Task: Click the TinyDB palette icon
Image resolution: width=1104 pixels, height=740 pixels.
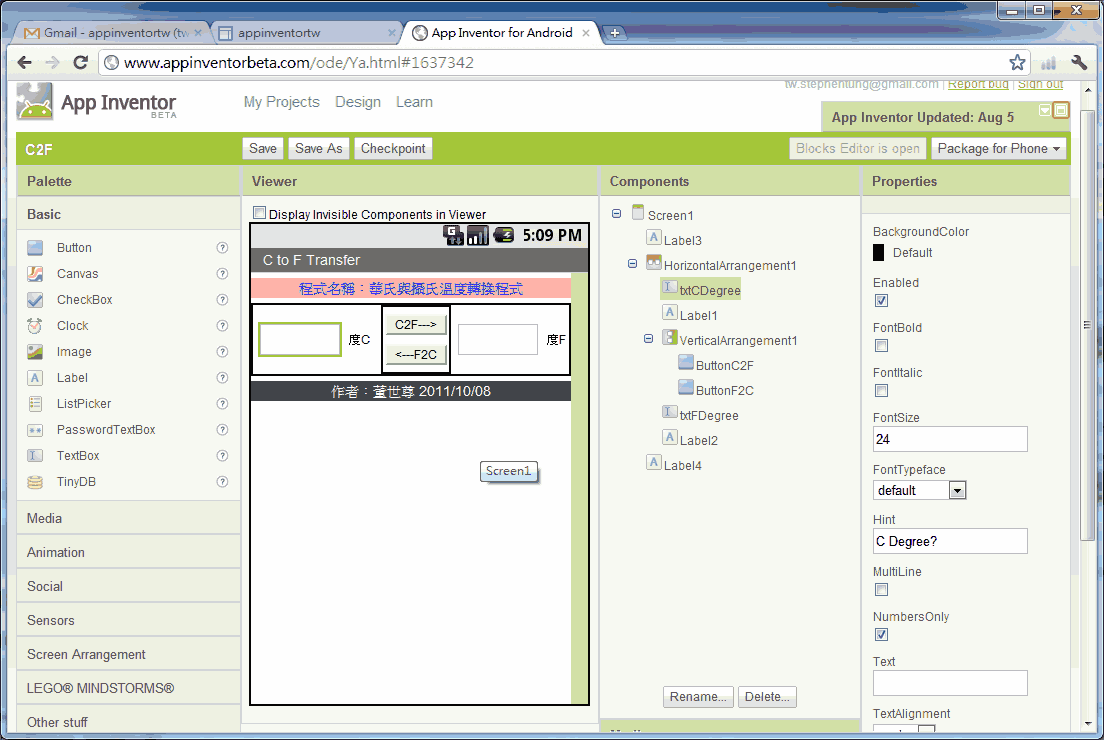Action: point(35,482)
